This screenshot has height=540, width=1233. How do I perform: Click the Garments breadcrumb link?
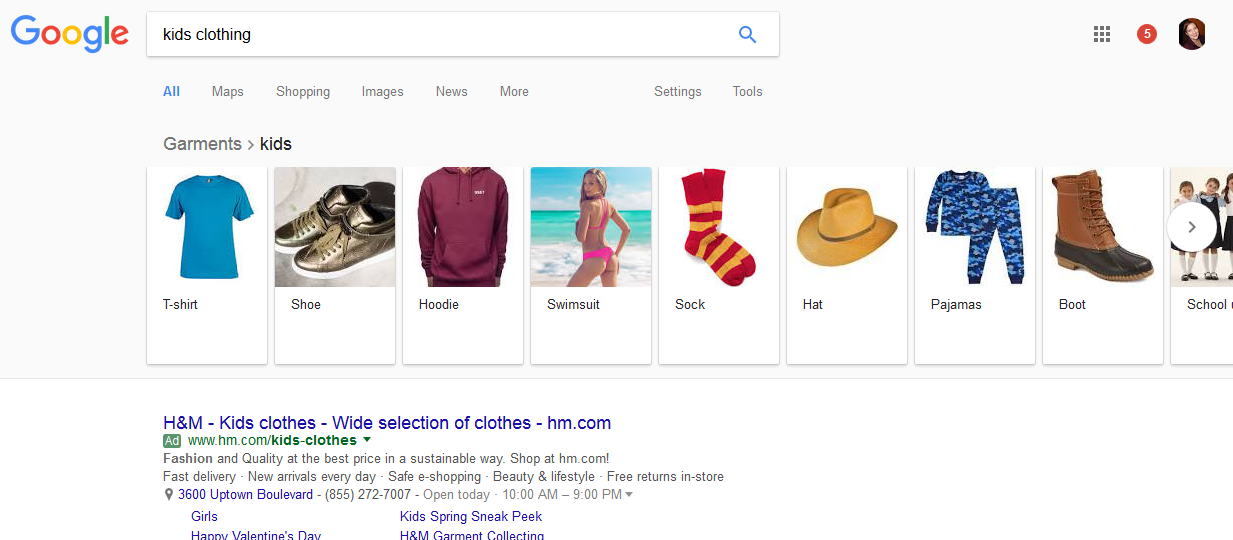click(x=202, y=144)
